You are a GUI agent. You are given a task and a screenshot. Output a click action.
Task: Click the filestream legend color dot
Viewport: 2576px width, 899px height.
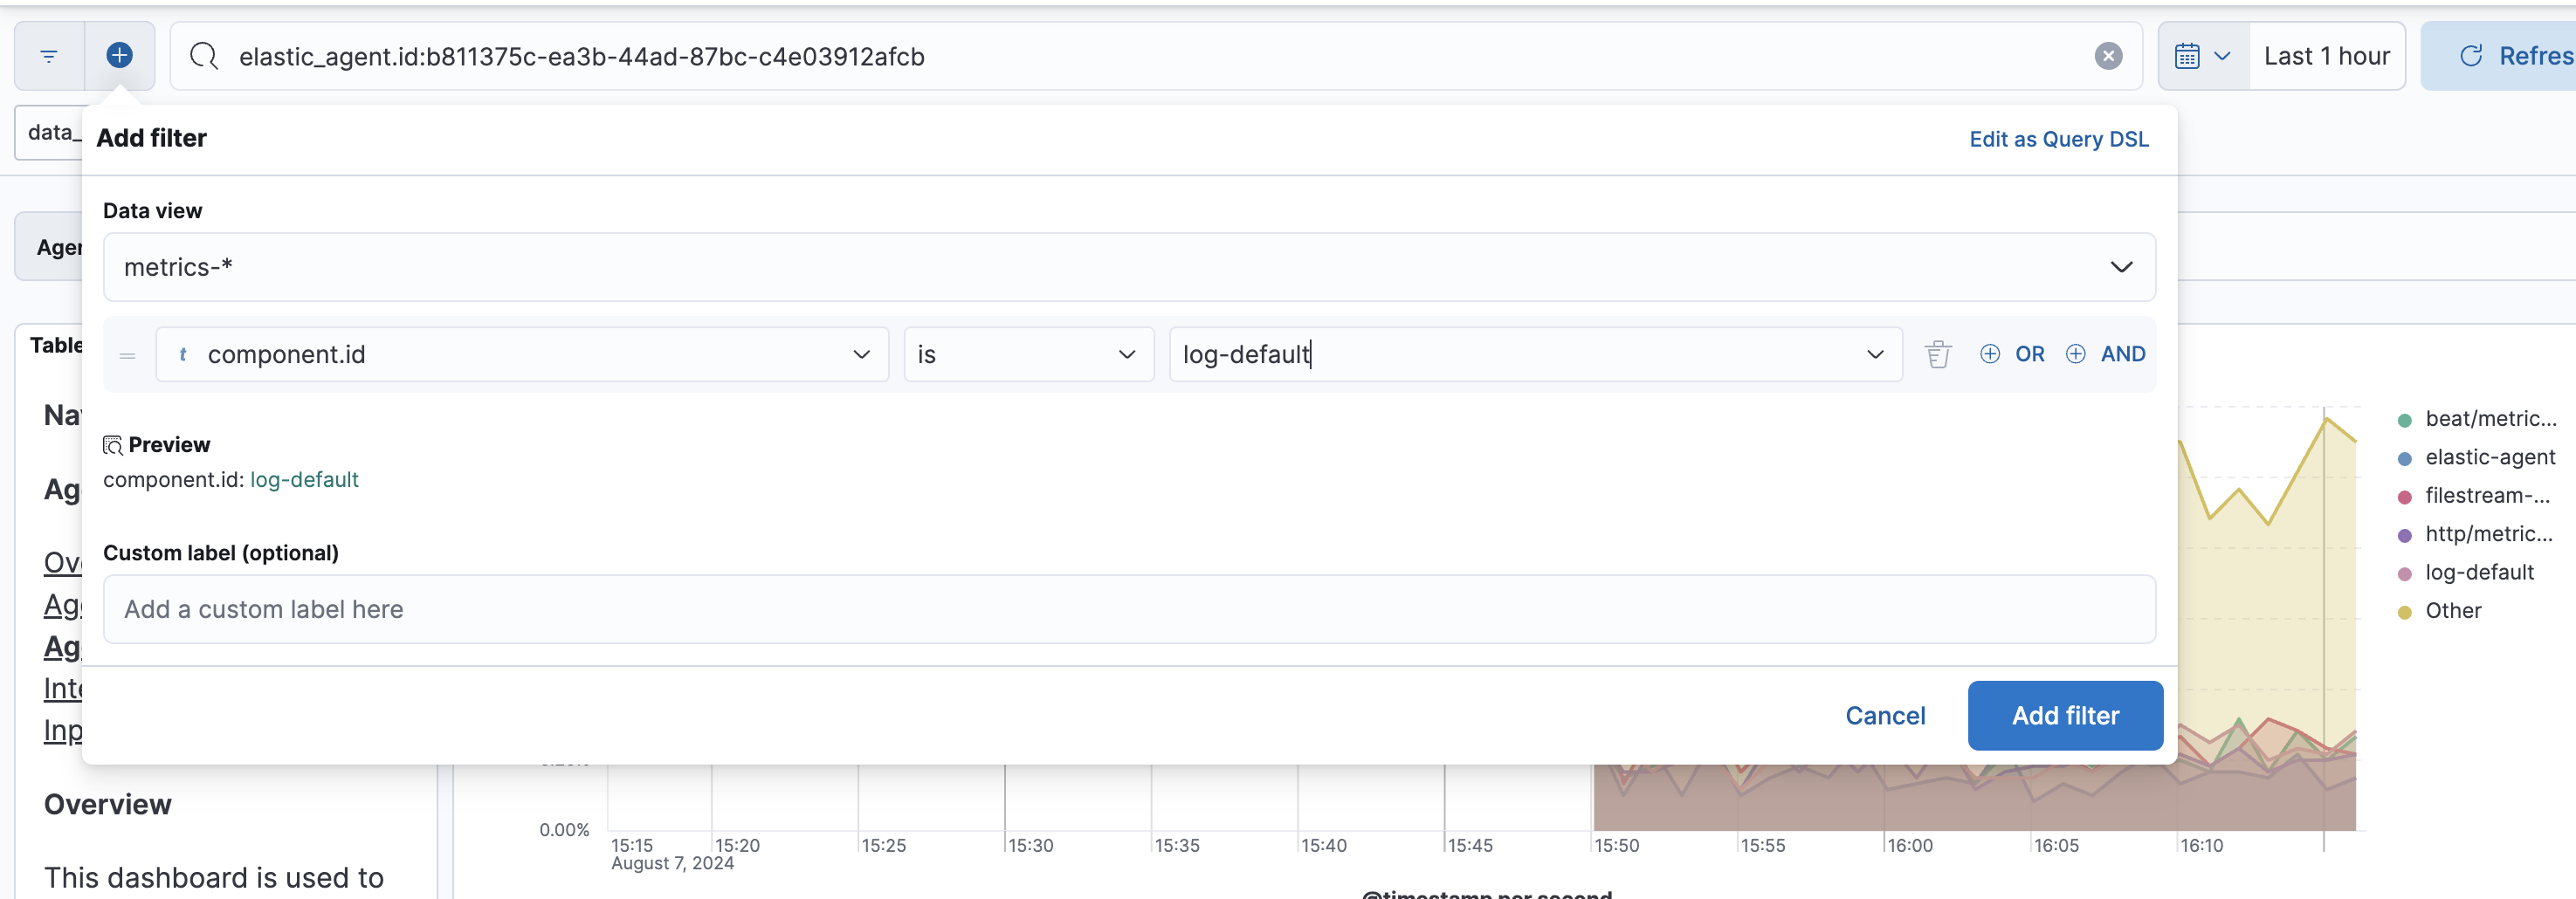pos(2404,497)
